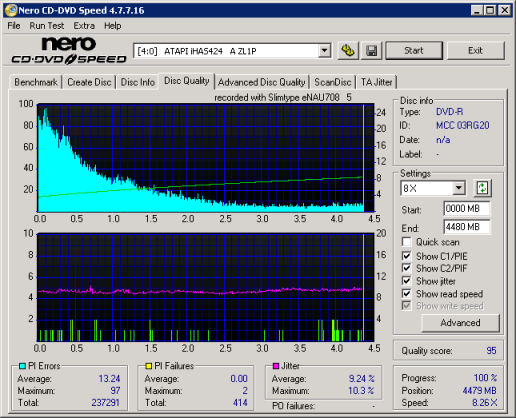The width and height of the screenshot is (516, 418).
Task: Enable the Quick scan checkbox
Action: coord(406,242)
